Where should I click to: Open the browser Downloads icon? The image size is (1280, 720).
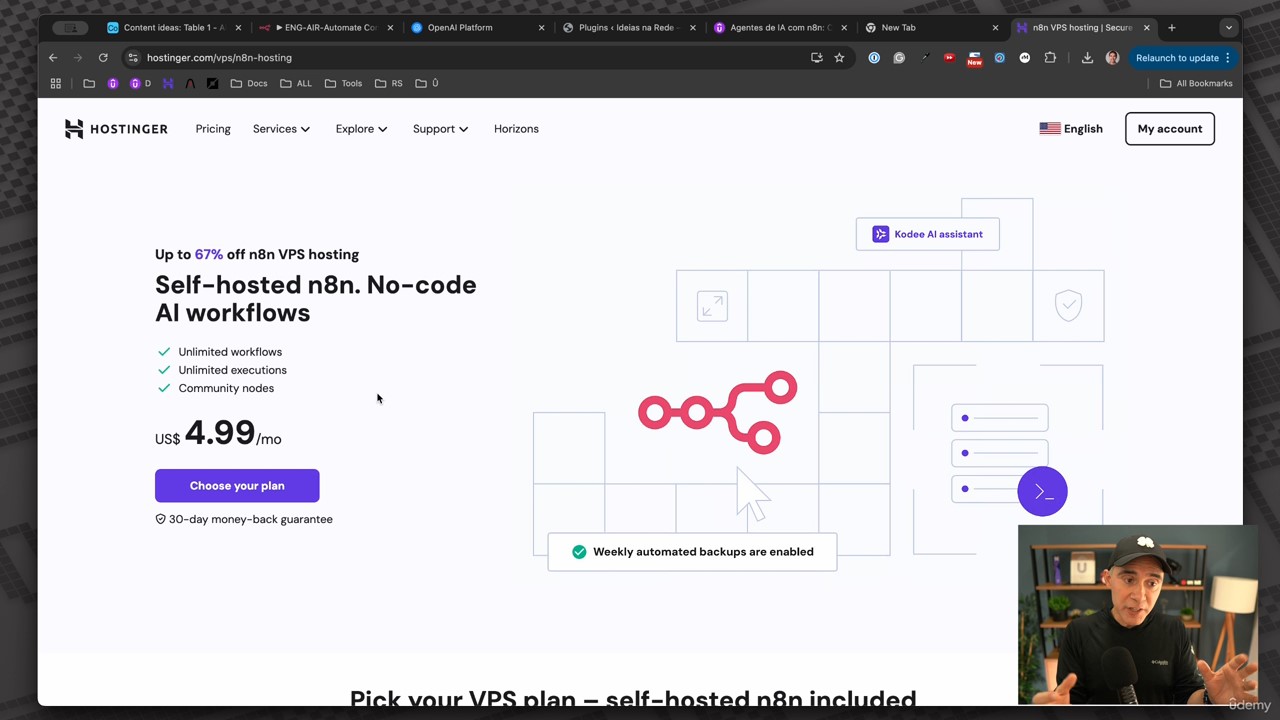pos(1087,58)
